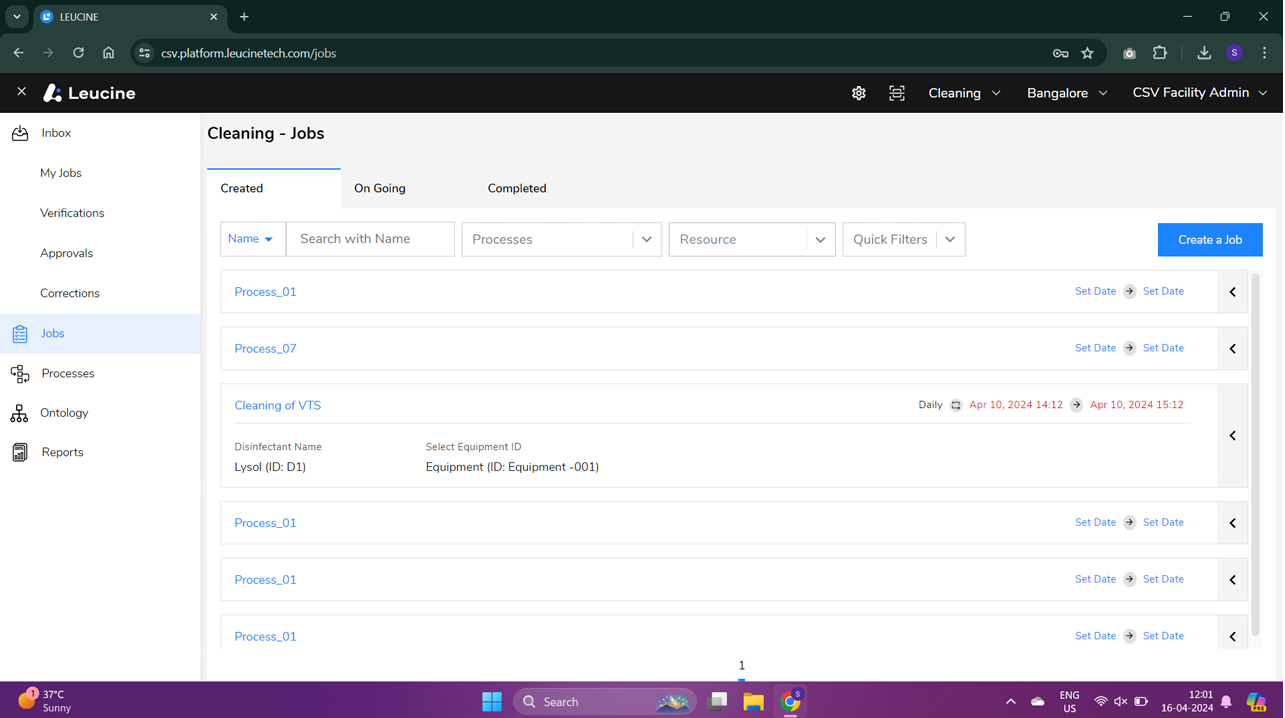Click the Create a Job button
The height and width of the screenshot is (718, 1285).
coord(1210,240)
